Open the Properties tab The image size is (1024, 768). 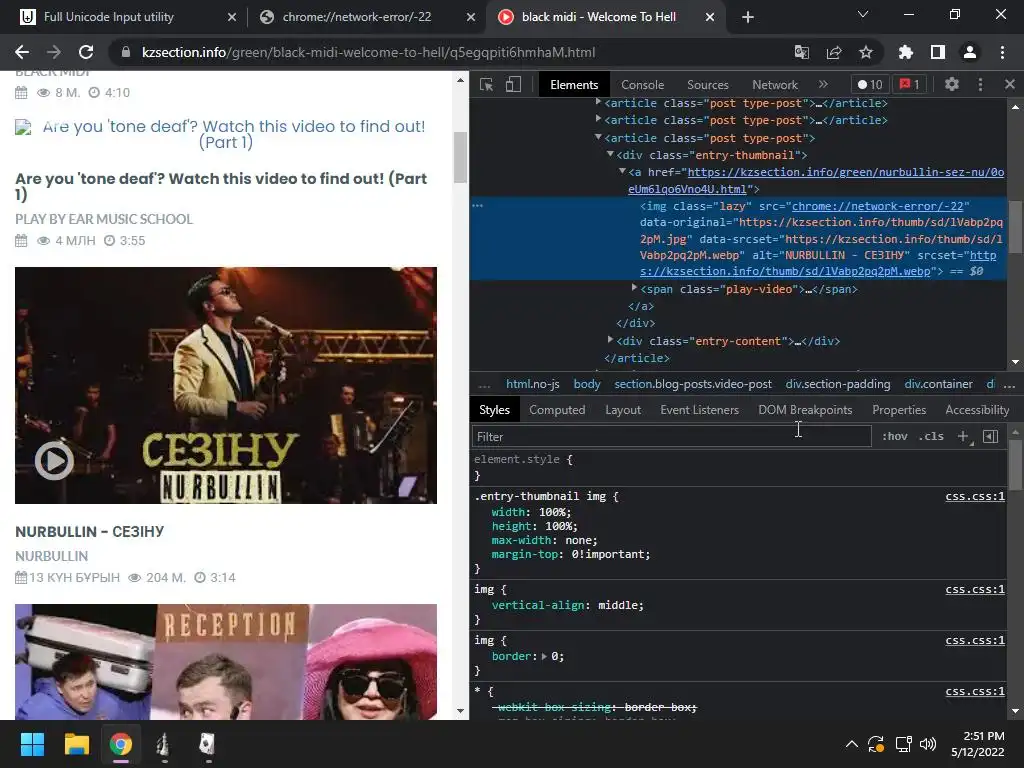pos(899,410)
